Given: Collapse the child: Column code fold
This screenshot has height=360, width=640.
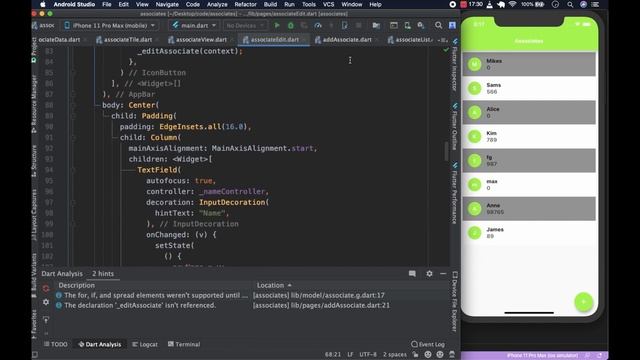Looking at the screenshot, I should click(74, 138).
